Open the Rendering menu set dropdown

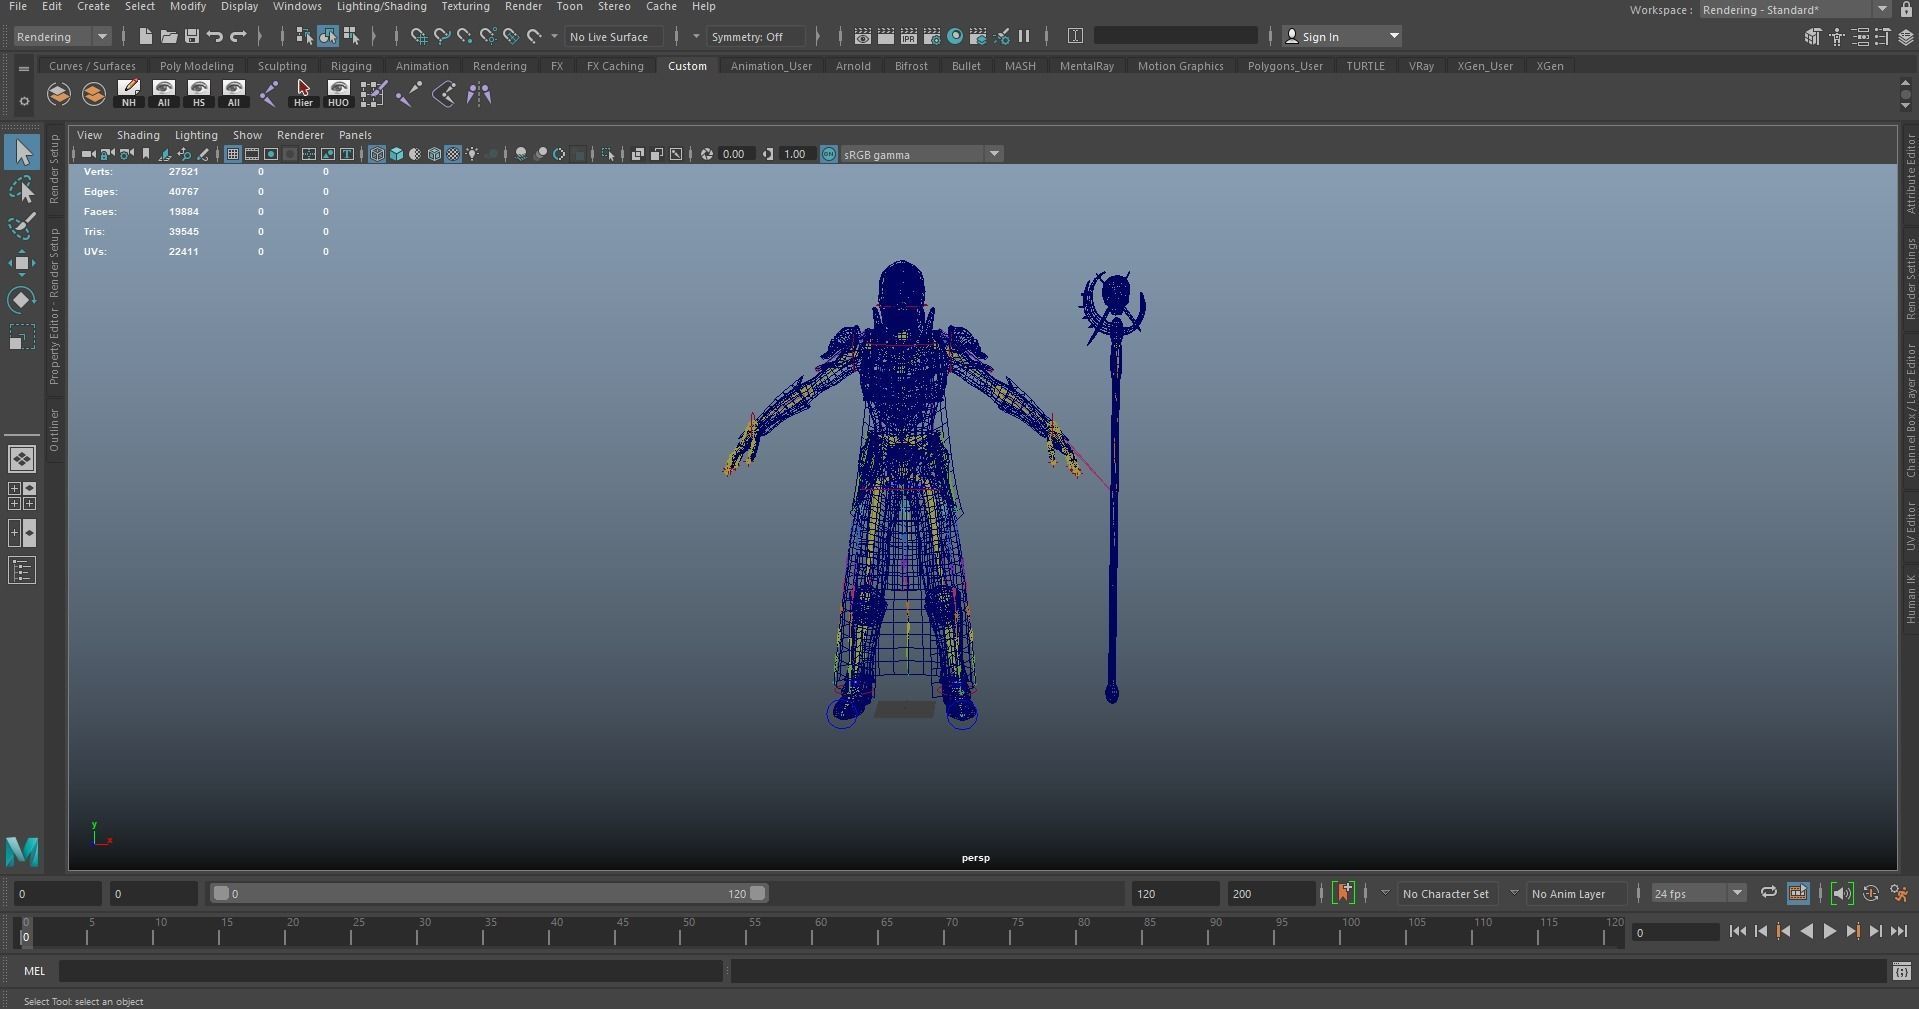pos(62,37)
